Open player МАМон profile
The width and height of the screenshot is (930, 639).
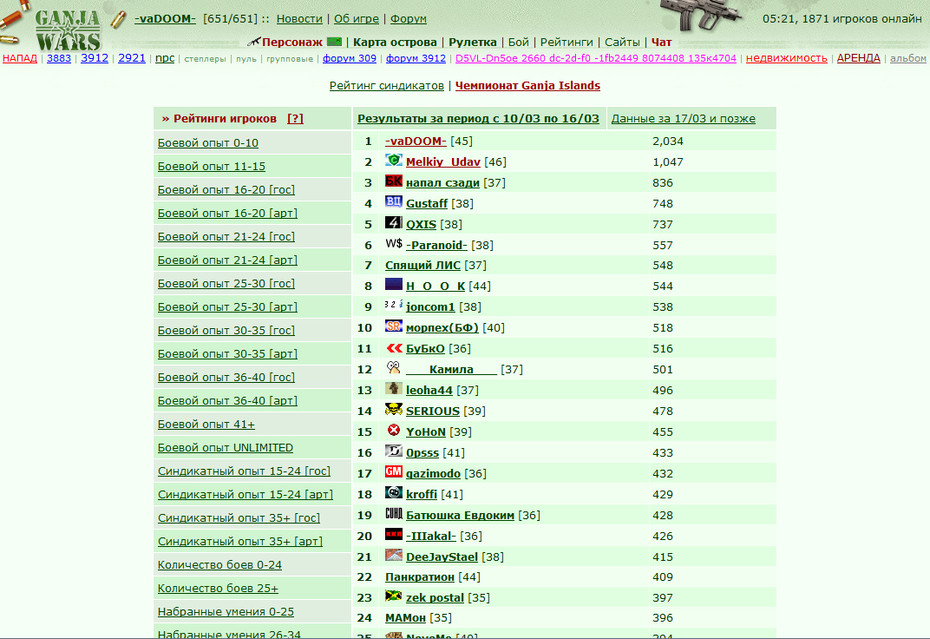click(x=405, y=618)
